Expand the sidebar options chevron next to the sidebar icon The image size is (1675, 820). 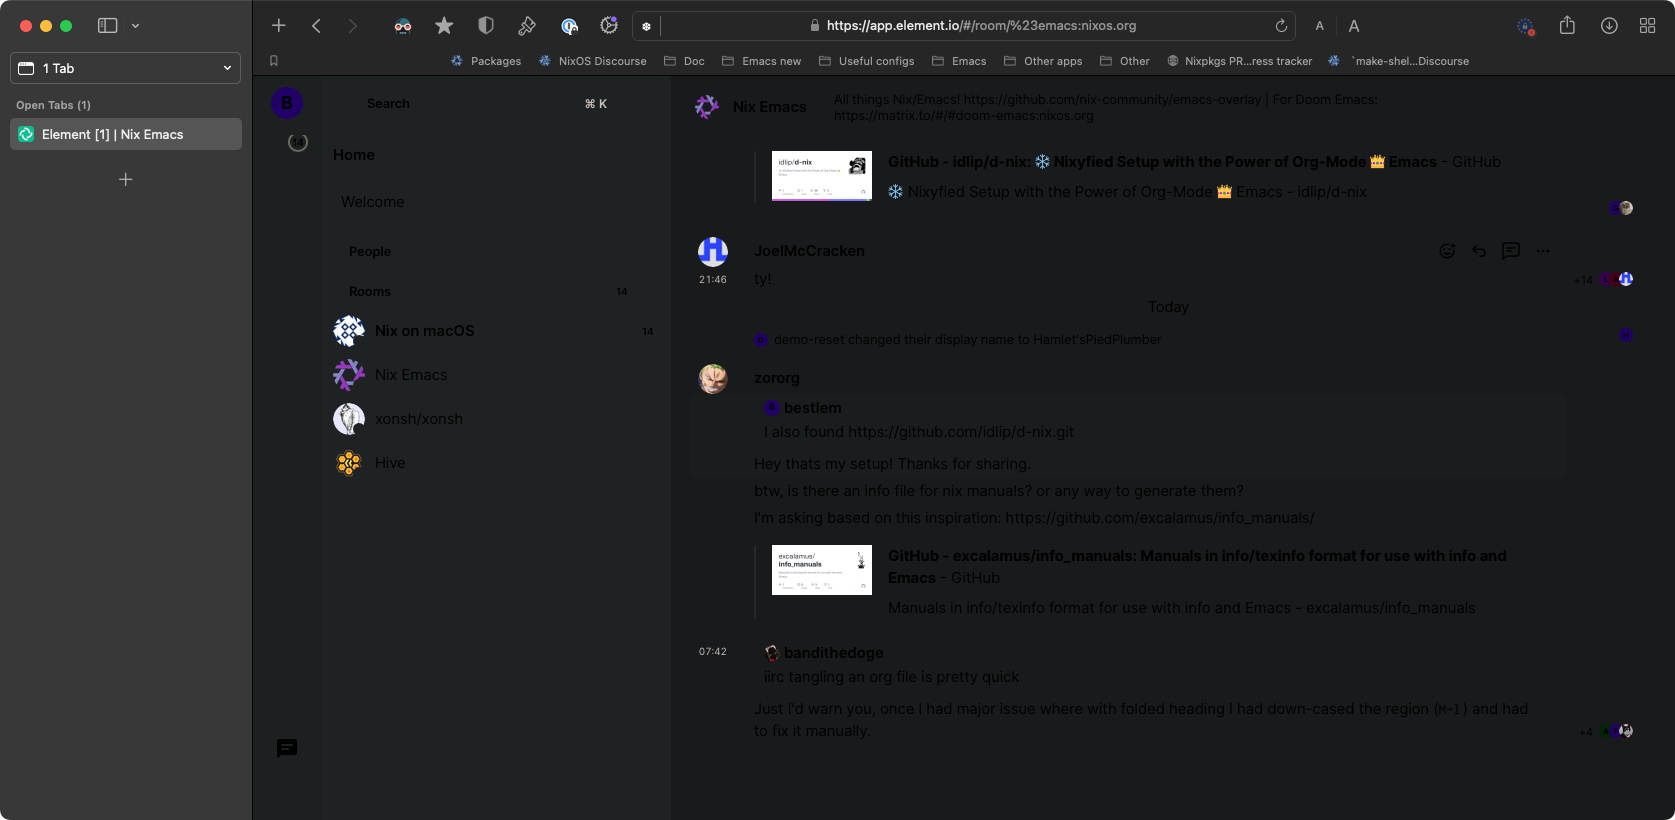click(x=135, y=26)
